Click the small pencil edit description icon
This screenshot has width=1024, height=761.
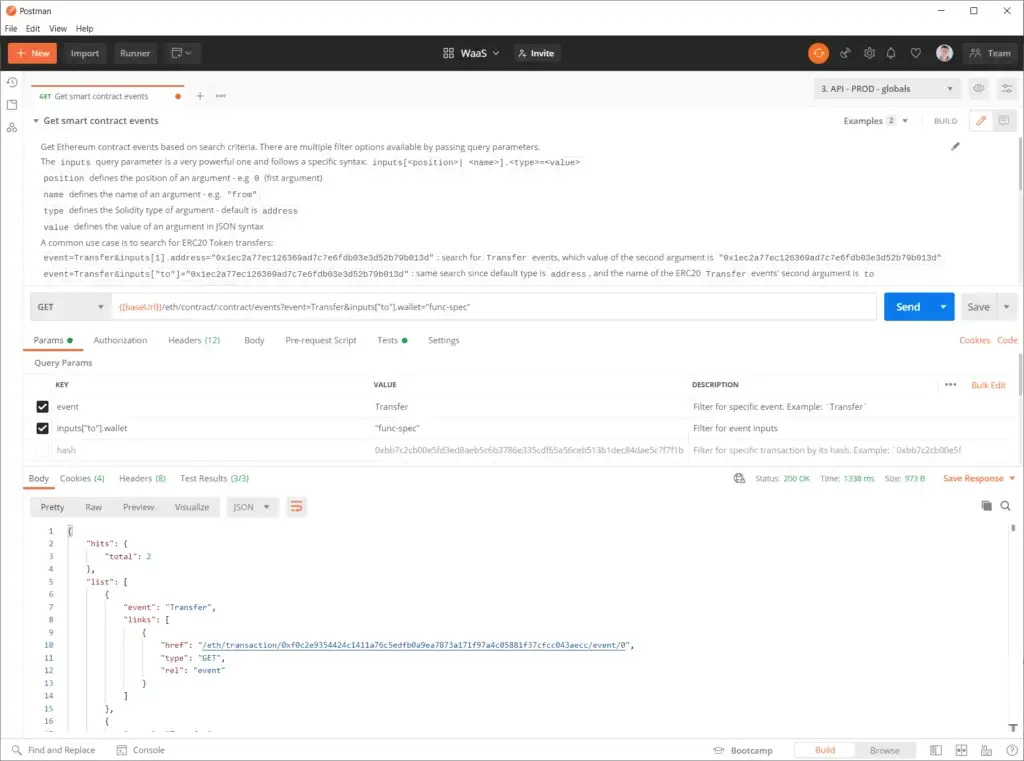point(955,147)
